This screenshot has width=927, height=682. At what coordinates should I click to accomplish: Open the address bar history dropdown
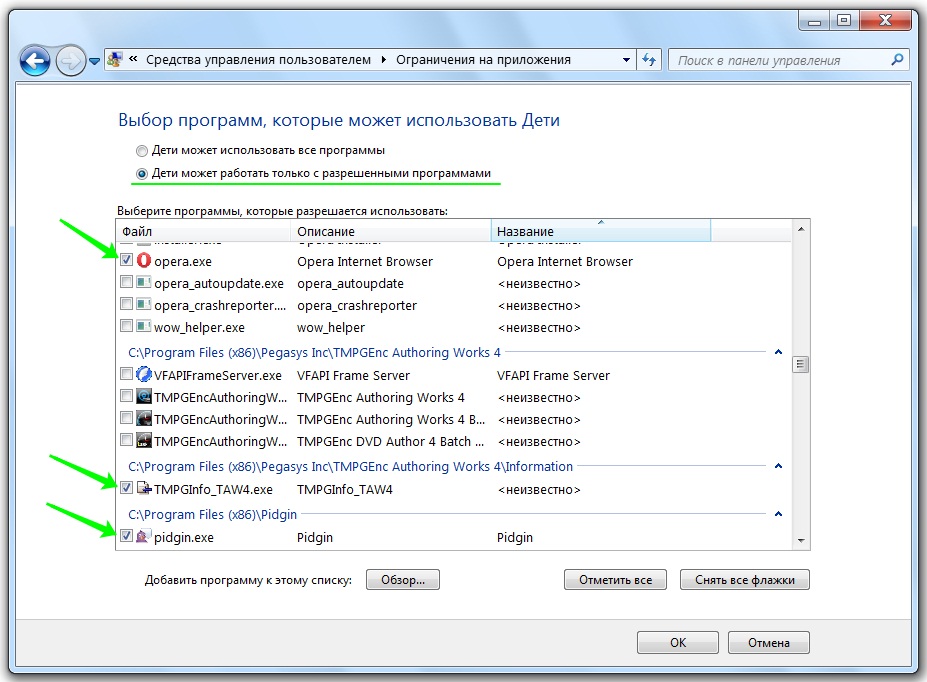coord(626,60)
